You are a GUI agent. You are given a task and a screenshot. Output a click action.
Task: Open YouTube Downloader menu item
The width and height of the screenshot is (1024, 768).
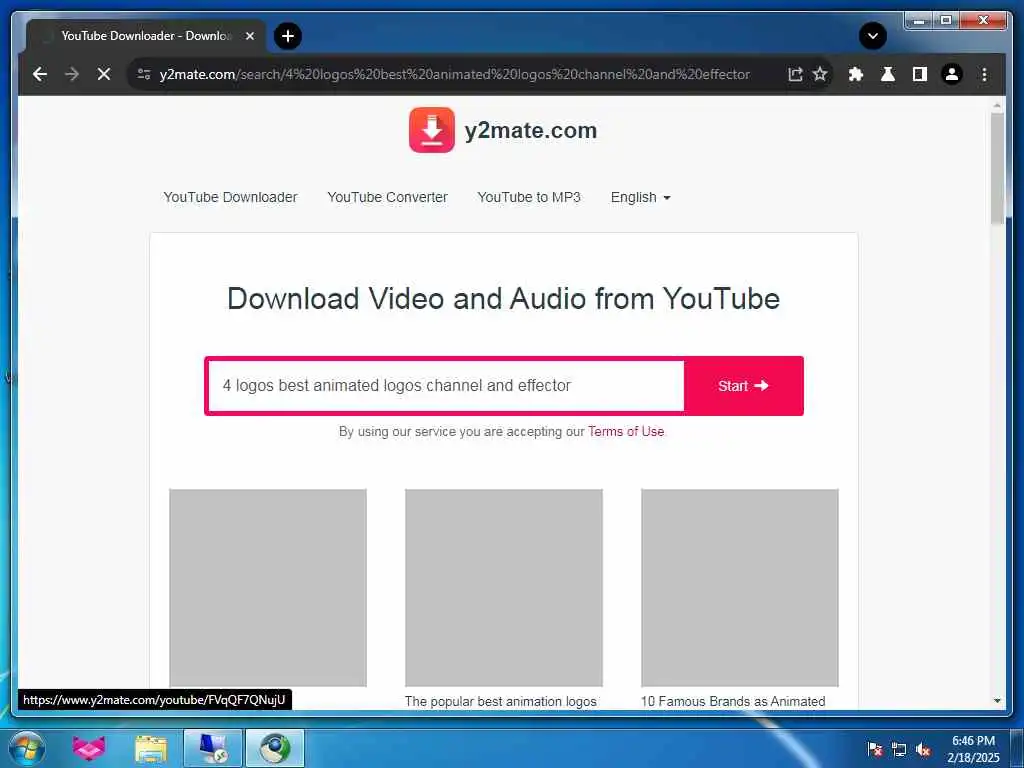tap(231, 197)
